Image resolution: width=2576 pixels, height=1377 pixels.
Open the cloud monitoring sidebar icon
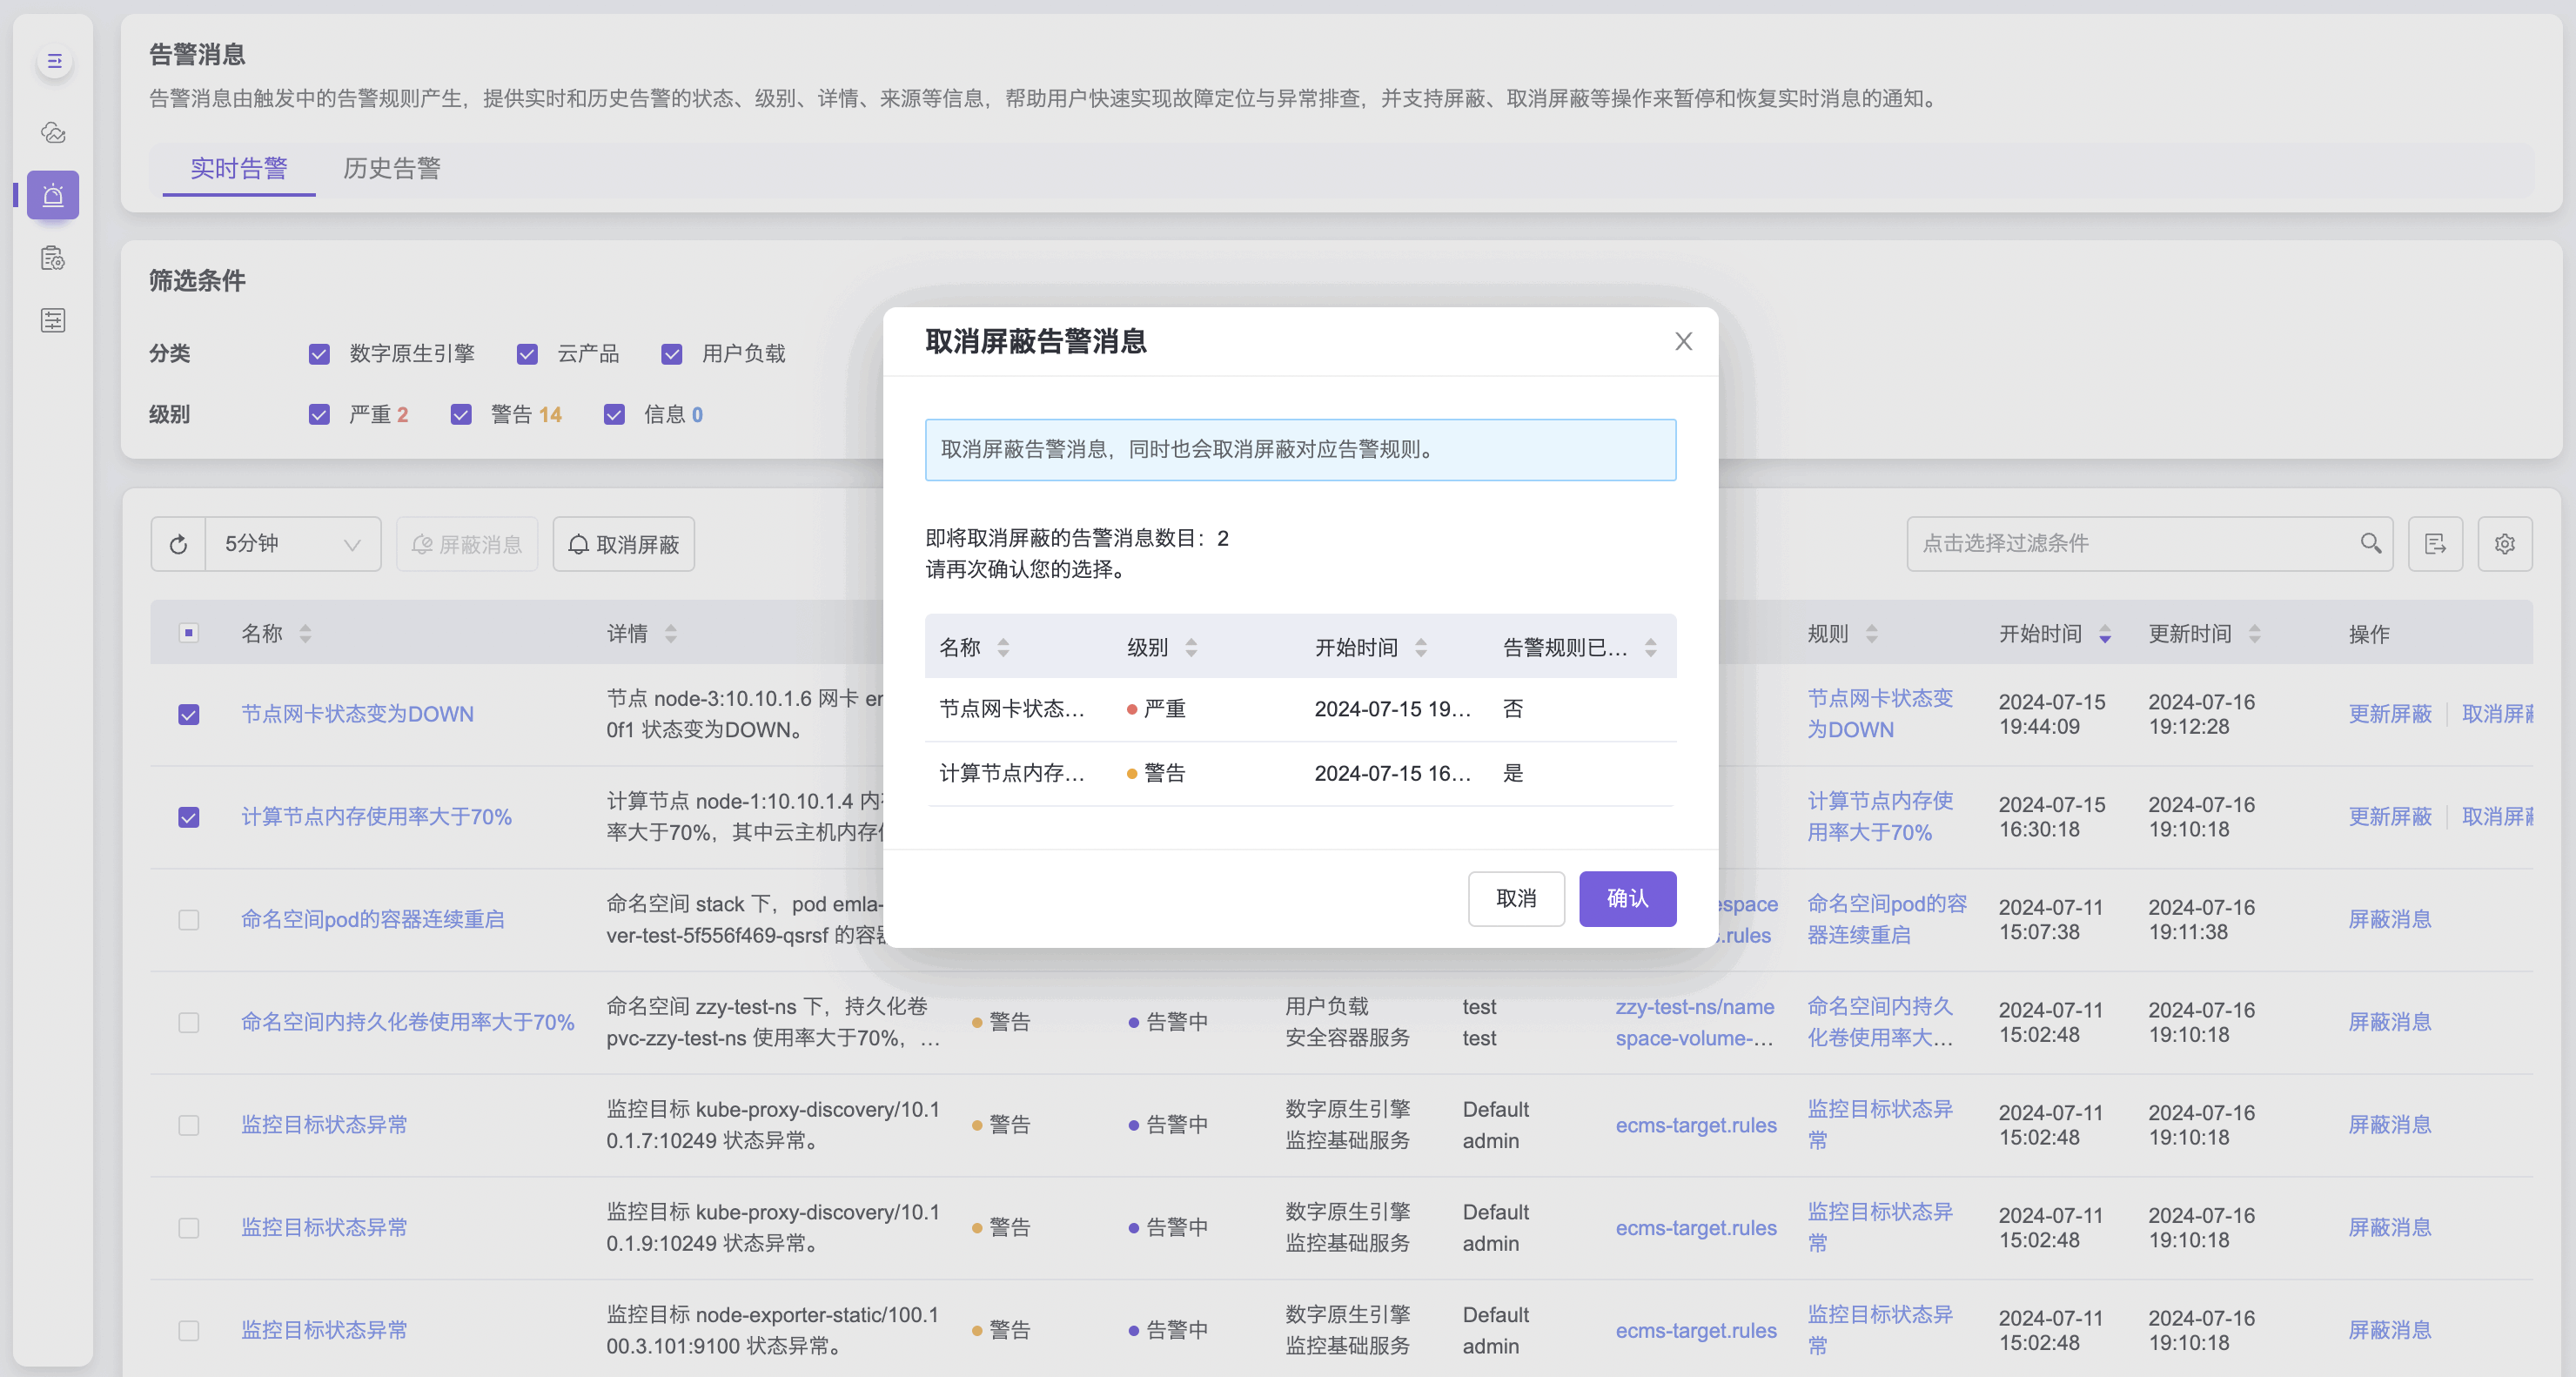(x=53, y=132)
